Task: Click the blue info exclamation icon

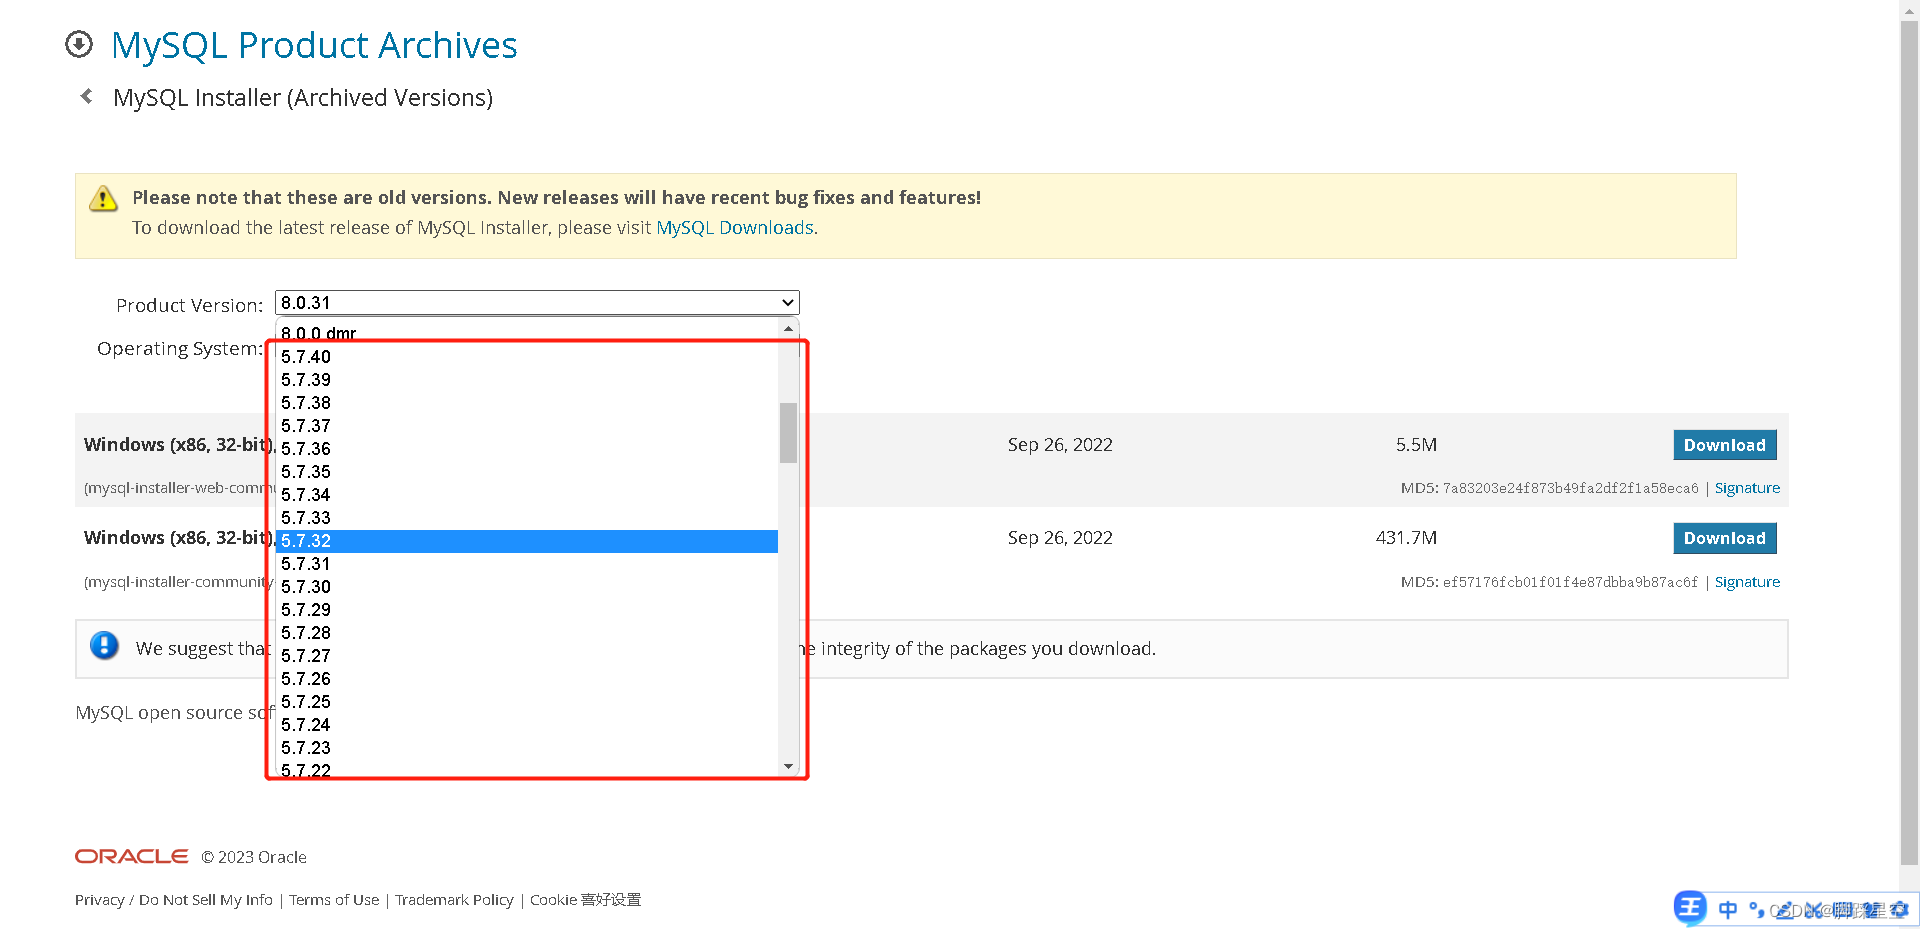Action: coord(104,646)
